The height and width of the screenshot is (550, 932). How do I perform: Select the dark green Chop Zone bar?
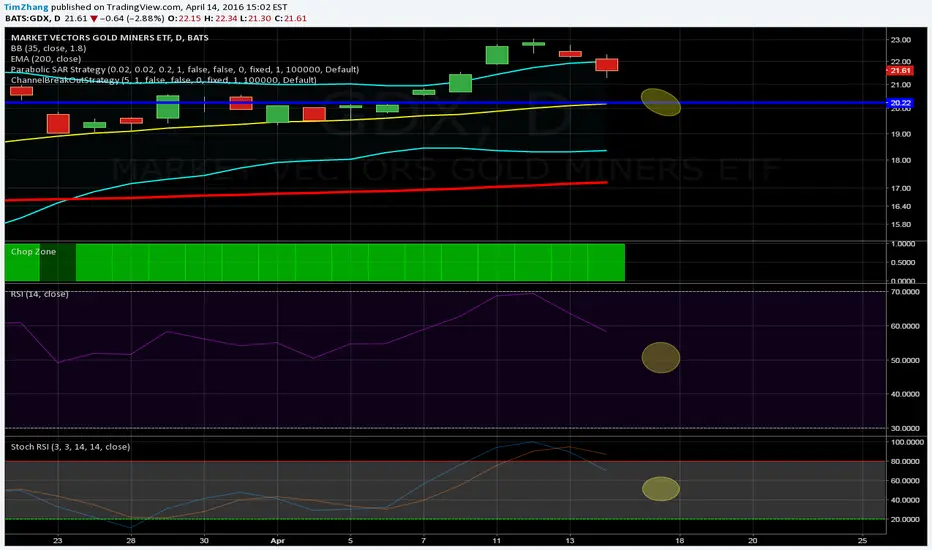click(58, 262)
